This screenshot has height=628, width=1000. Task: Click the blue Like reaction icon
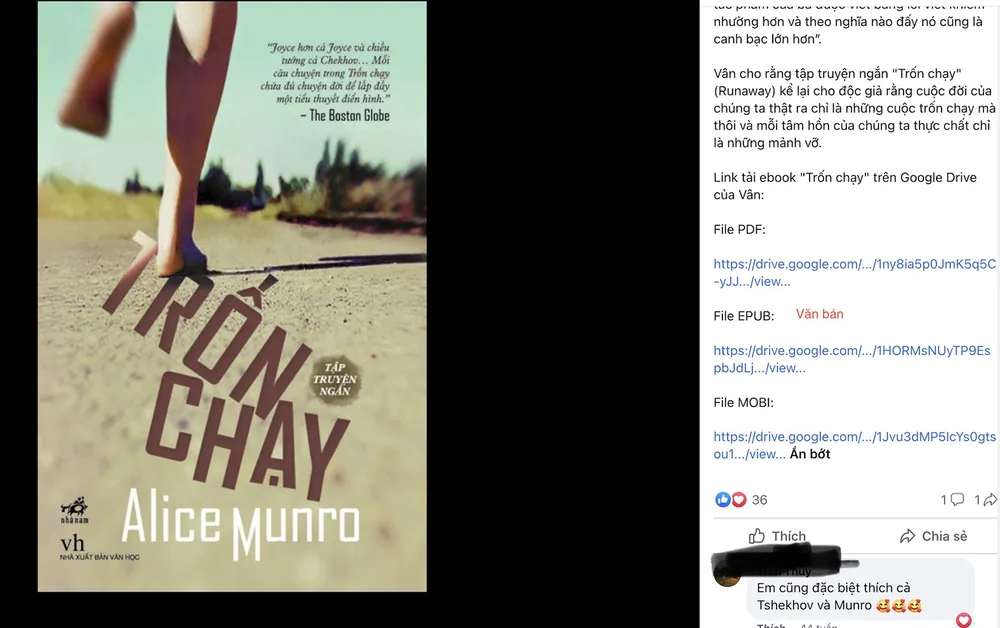(x=722, y=500)
